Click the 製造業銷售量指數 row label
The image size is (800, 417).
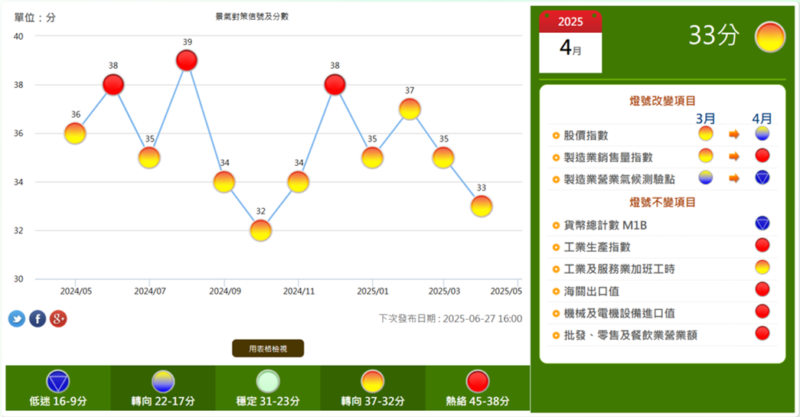[608, 157]
